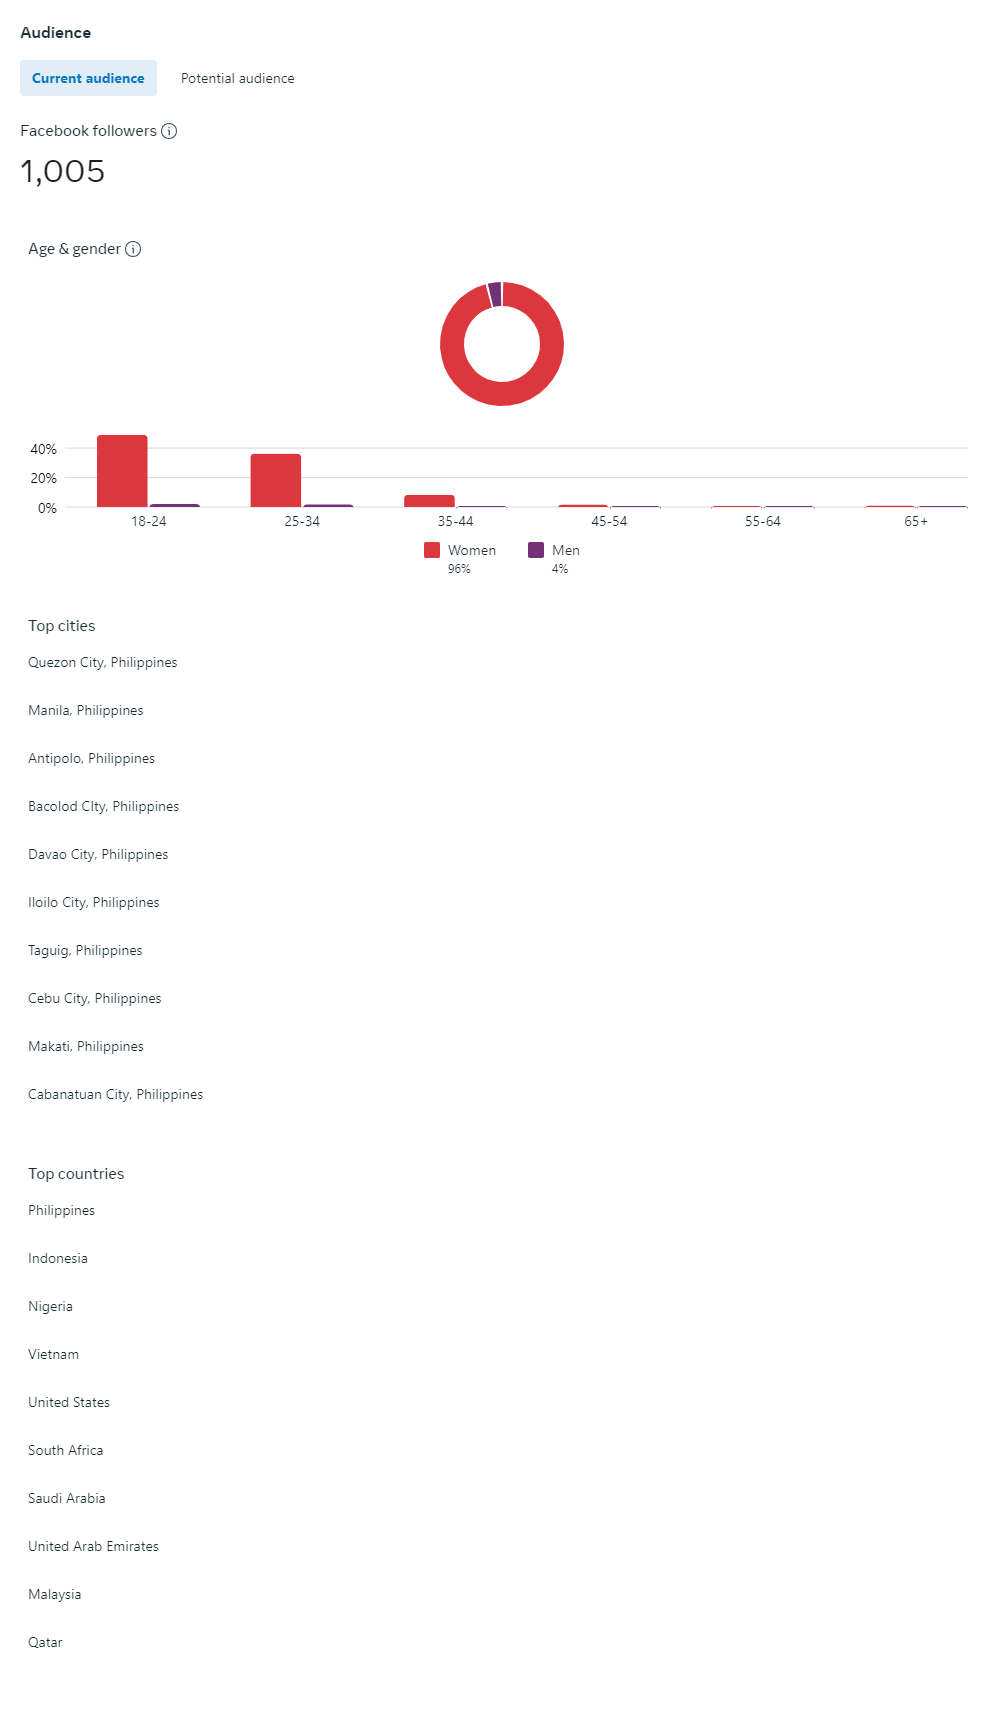
Task: Click the Women 18-24 red bar
Action: 122,471
